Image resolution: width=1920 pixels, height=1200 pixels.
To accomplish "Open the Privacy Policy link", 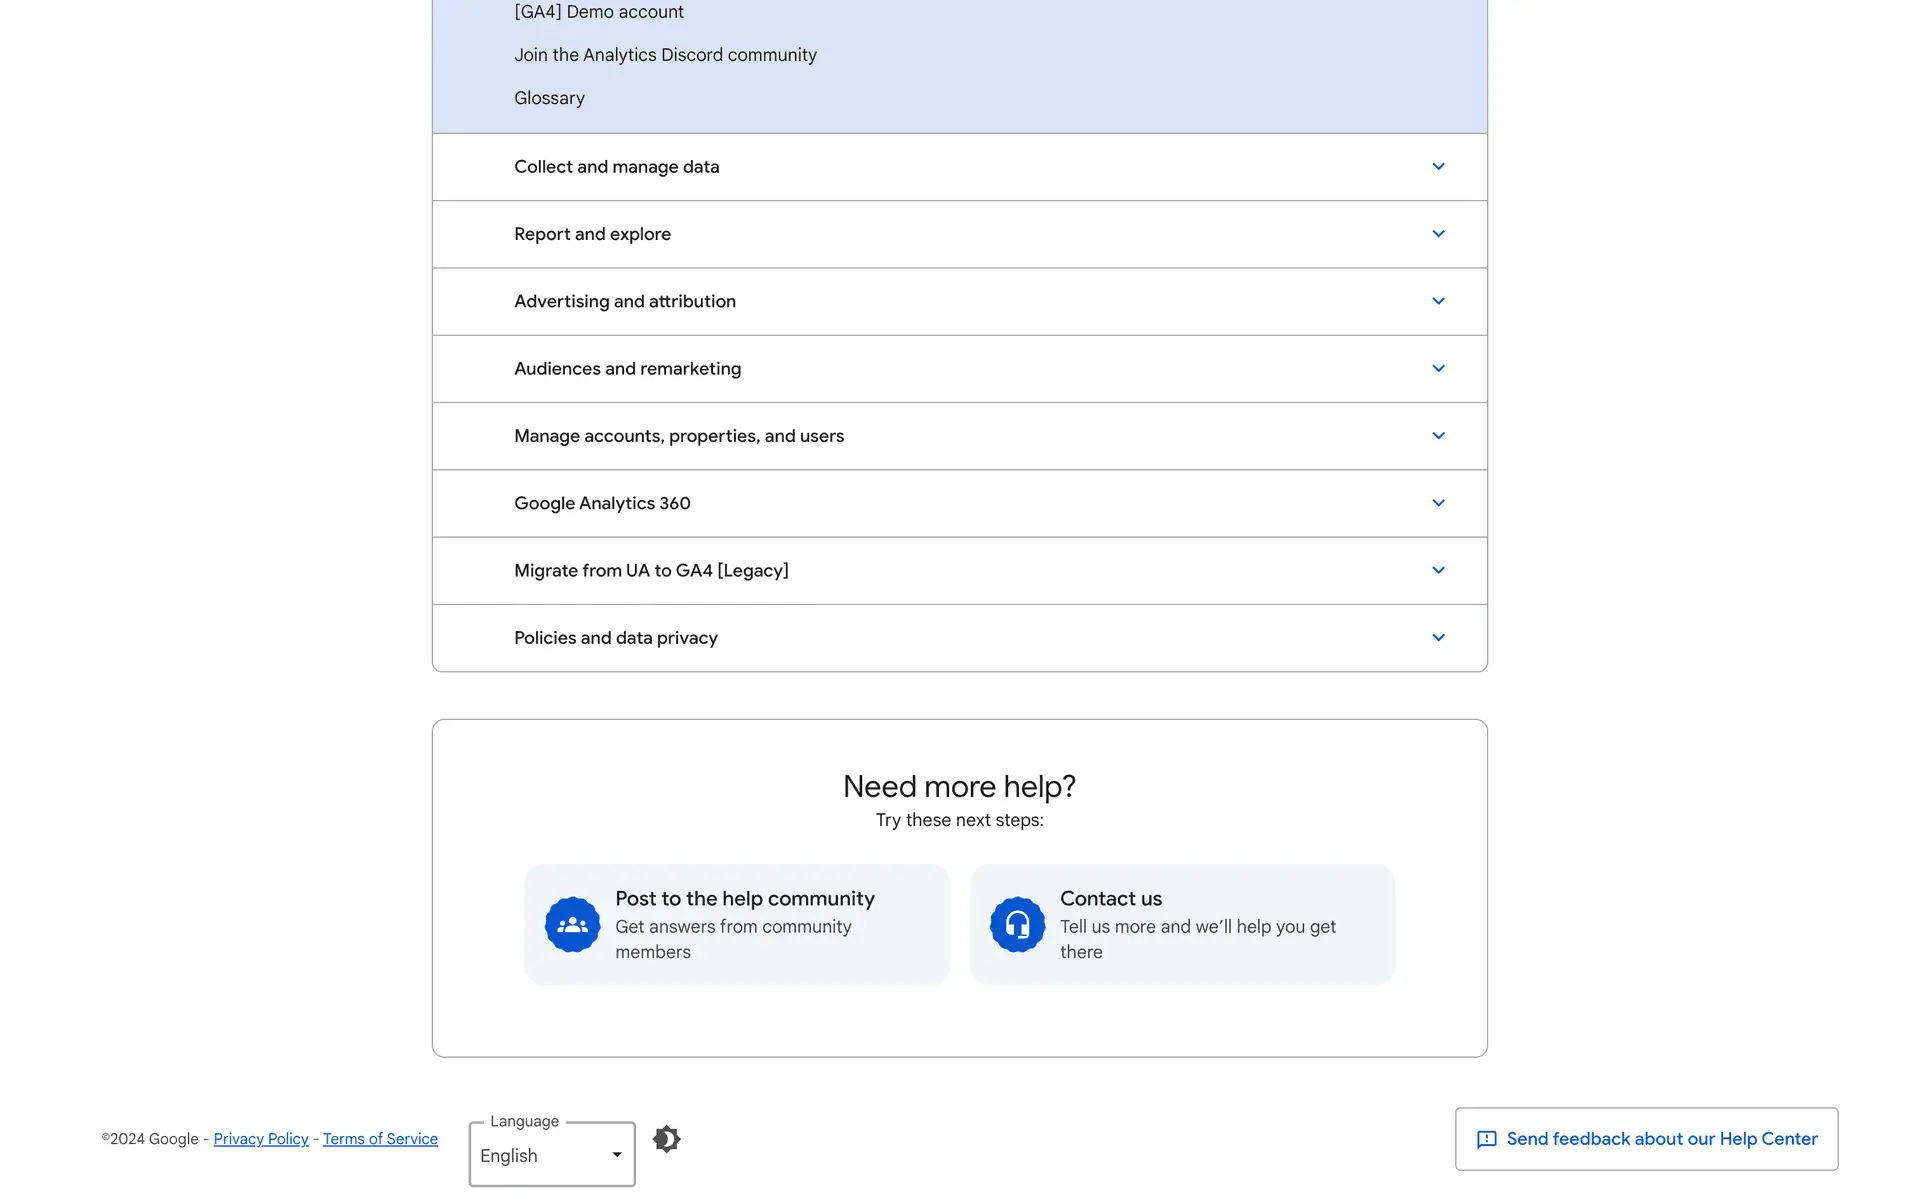I will 261,1139.
